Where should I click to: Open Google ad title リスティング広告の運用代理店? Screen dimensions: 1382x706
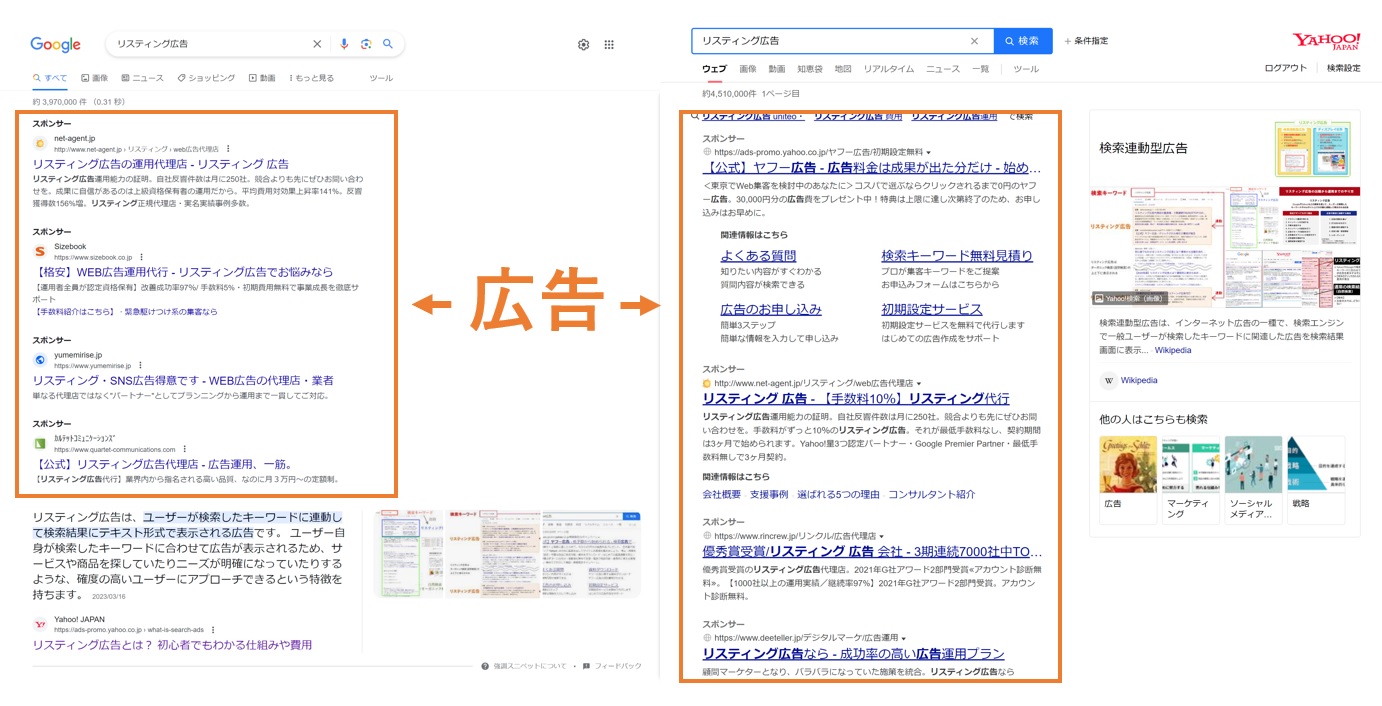point(161,164)
